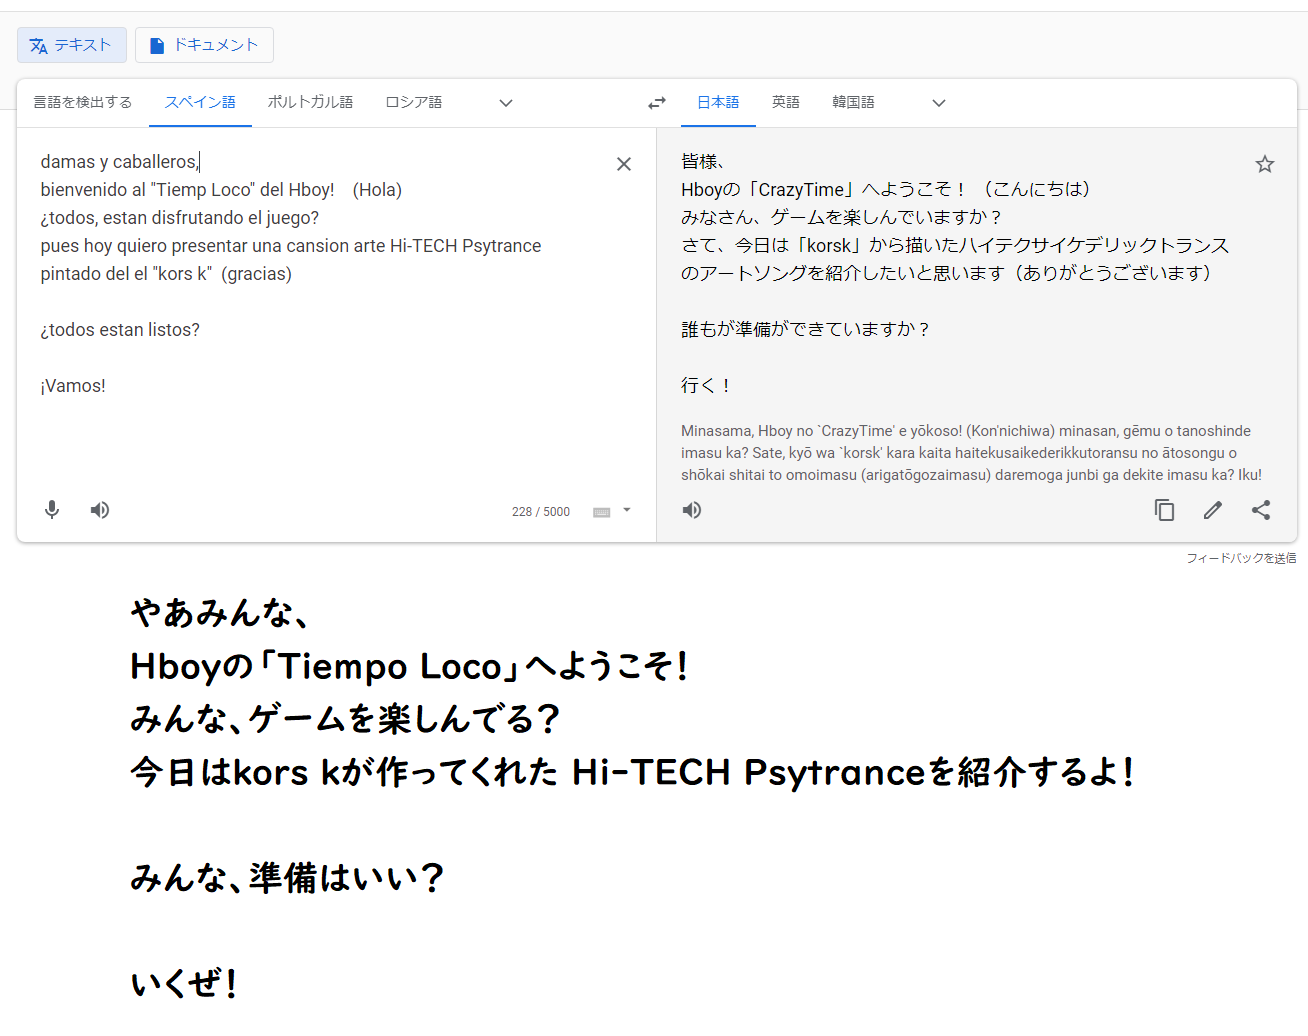Copy the translated text

point(1164,510)
